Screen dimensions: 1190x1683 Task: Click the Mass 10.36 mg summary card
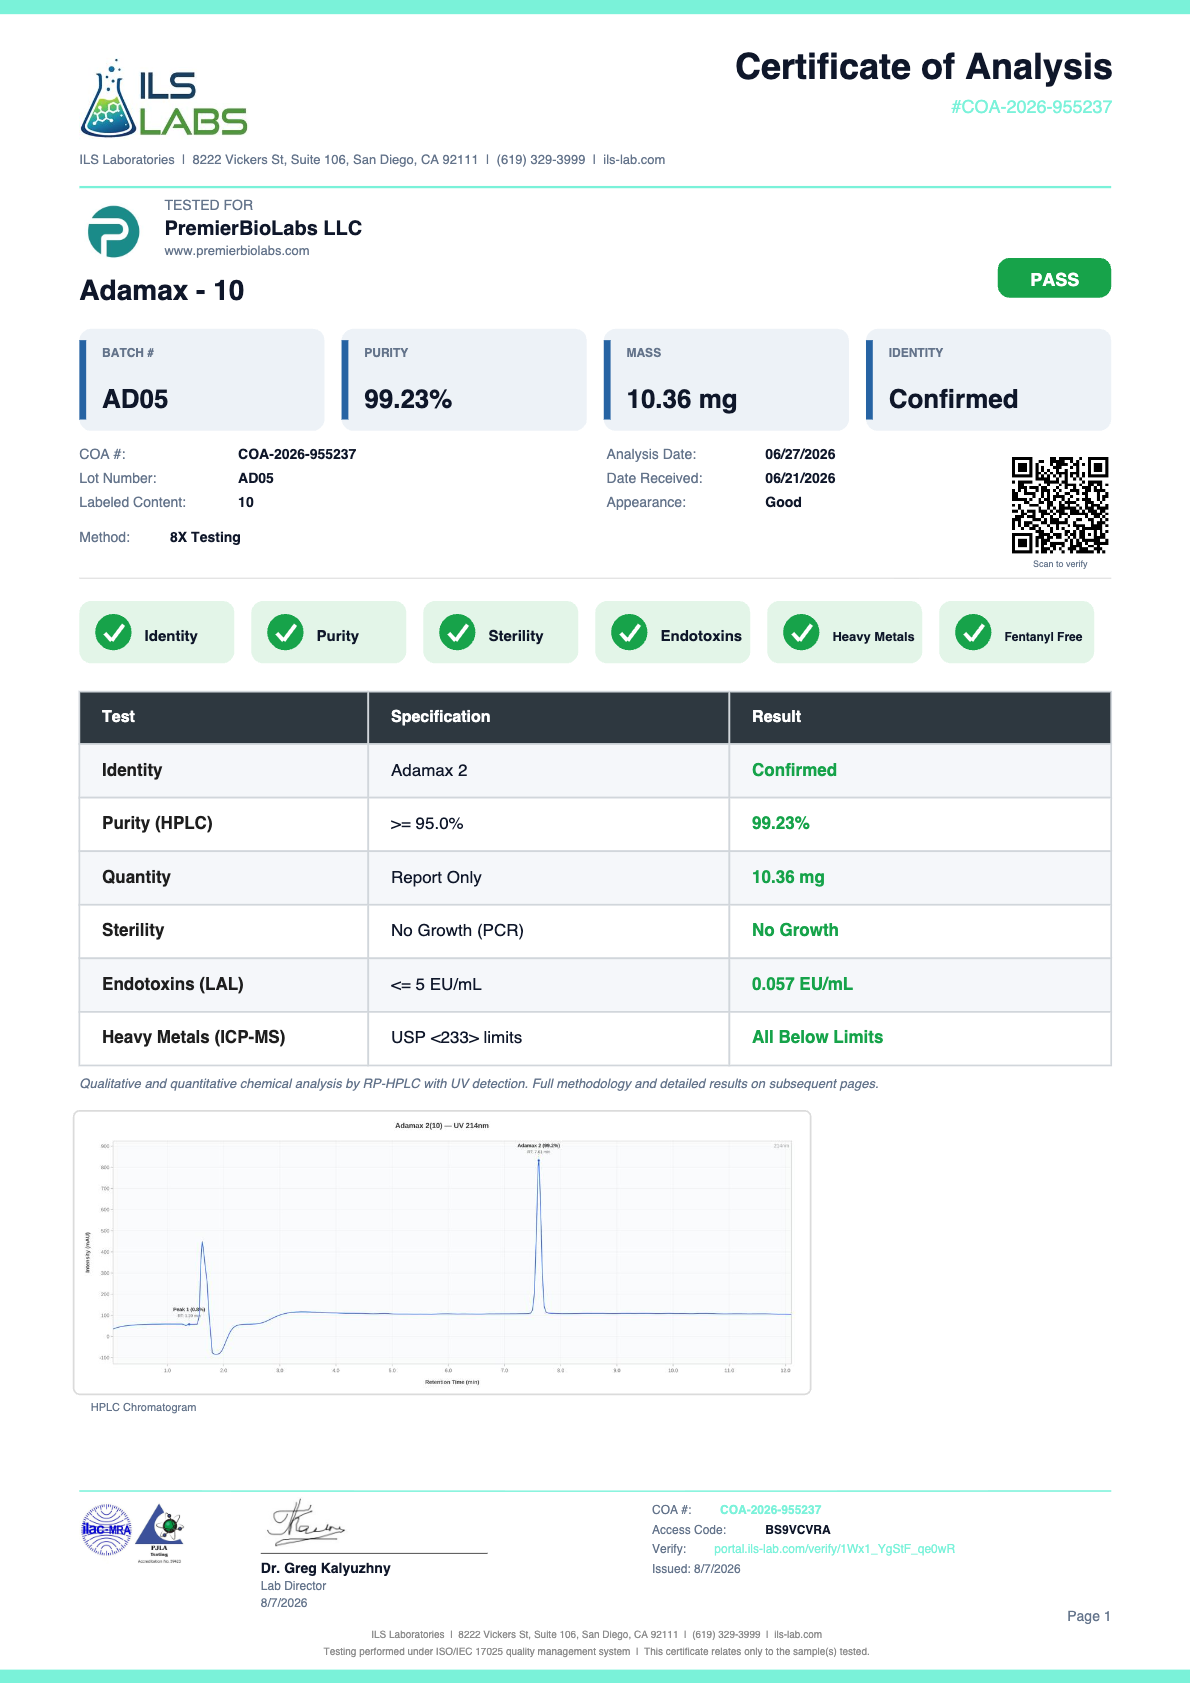pos(726,380)
